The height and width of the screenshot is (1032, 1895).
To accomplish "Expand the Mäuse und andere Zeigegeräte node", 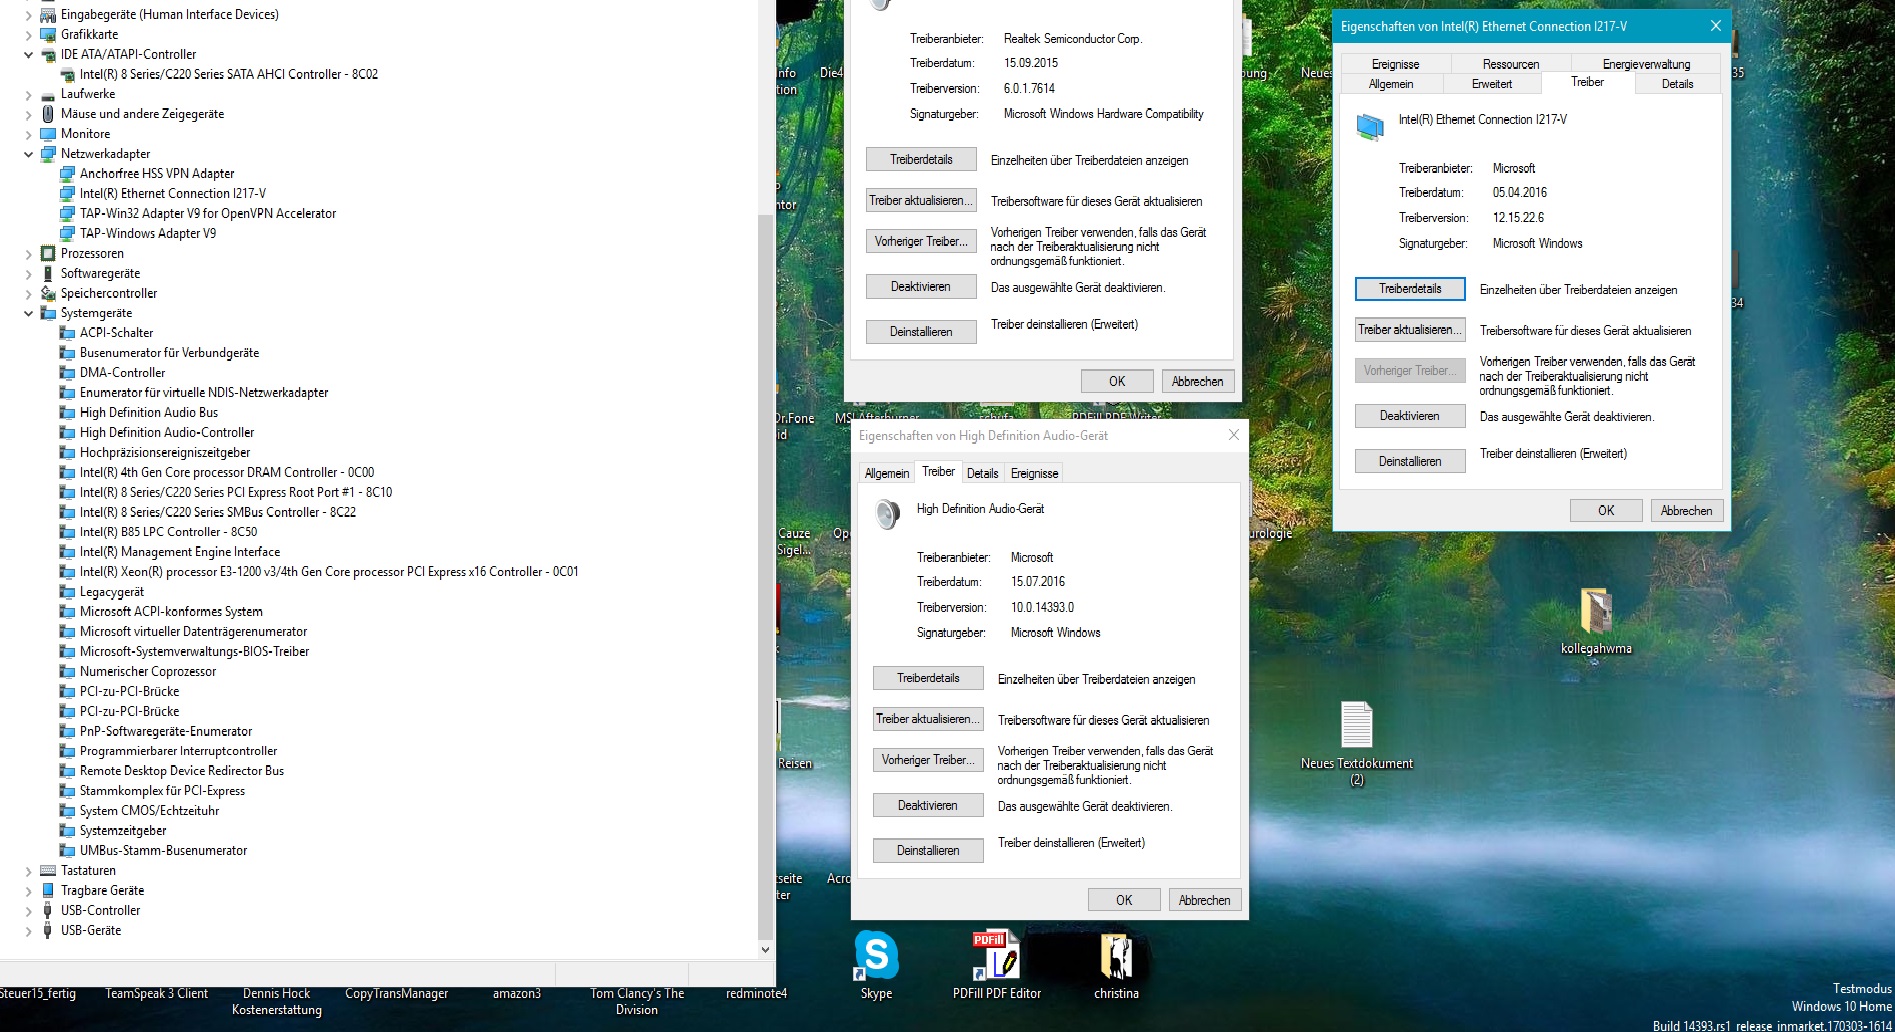I will tap(28, 114).
